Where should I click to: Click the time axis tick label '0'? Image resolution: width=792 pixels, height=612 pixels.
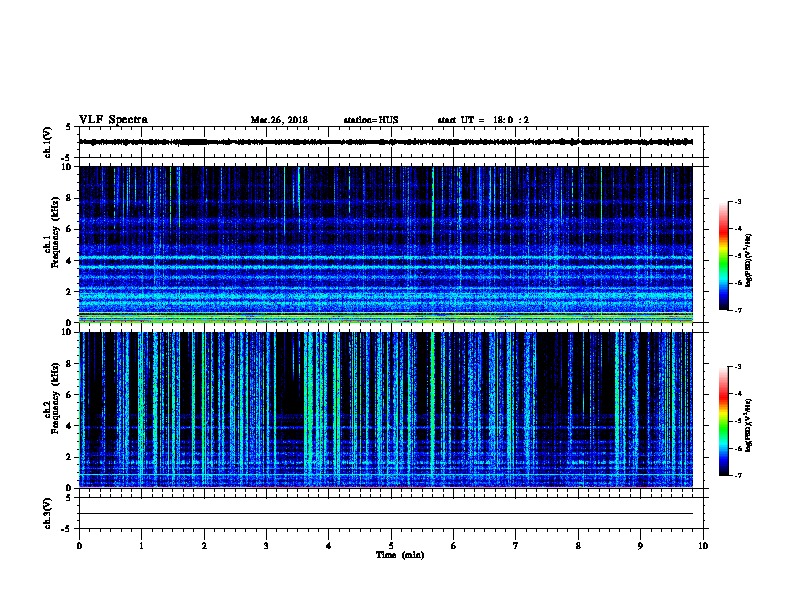point(79,546)
